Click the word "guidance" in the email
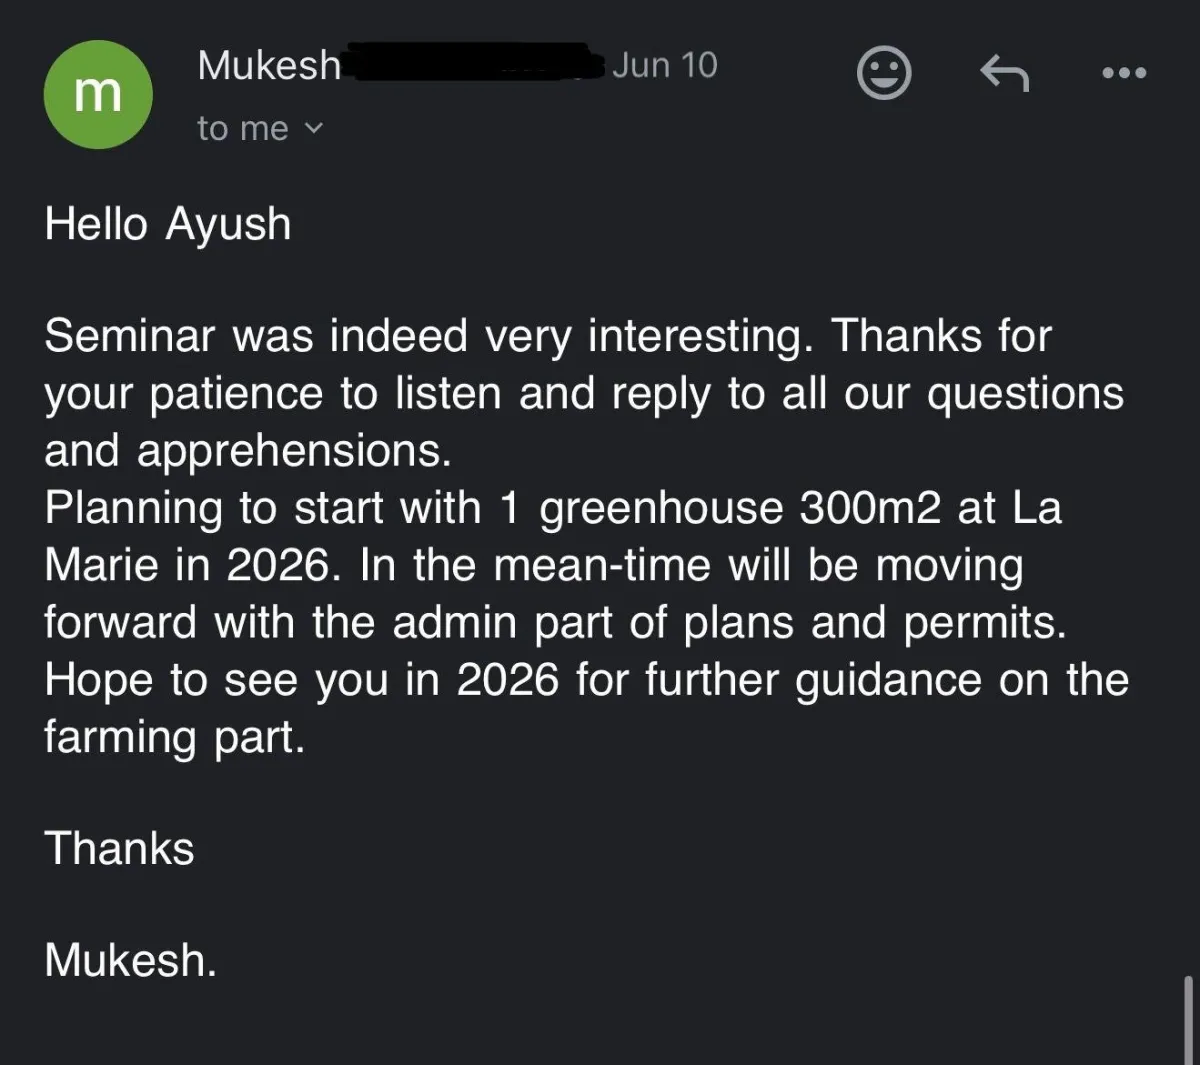The height and width of the screenshot is (1065, 1200). click(x=888, y=681)
